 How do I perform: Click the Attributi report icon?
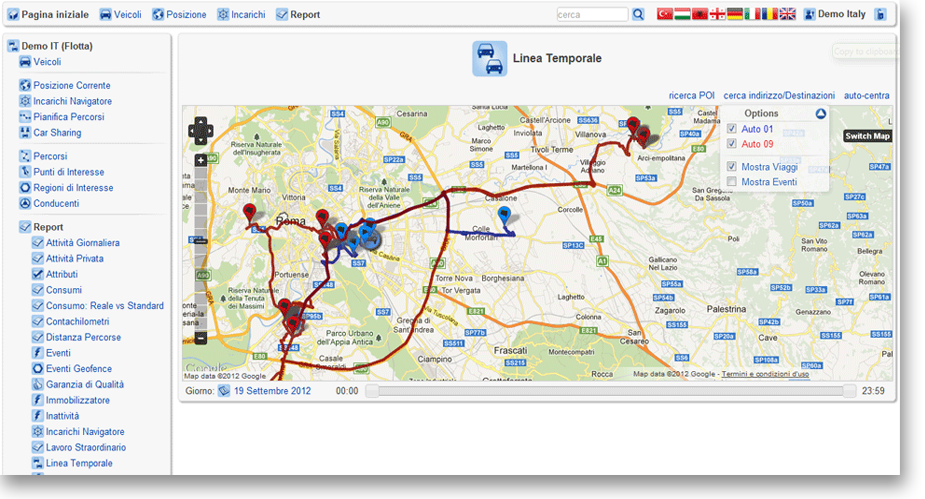(x=38, y=274)
